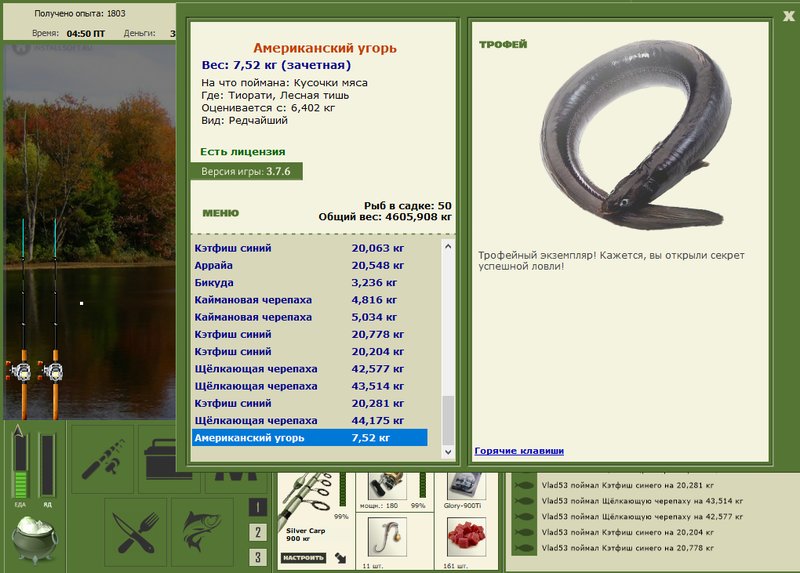Switch to rod slot 2
The width and height of the screenshot is (800, 573).
(x=258, y=532)
